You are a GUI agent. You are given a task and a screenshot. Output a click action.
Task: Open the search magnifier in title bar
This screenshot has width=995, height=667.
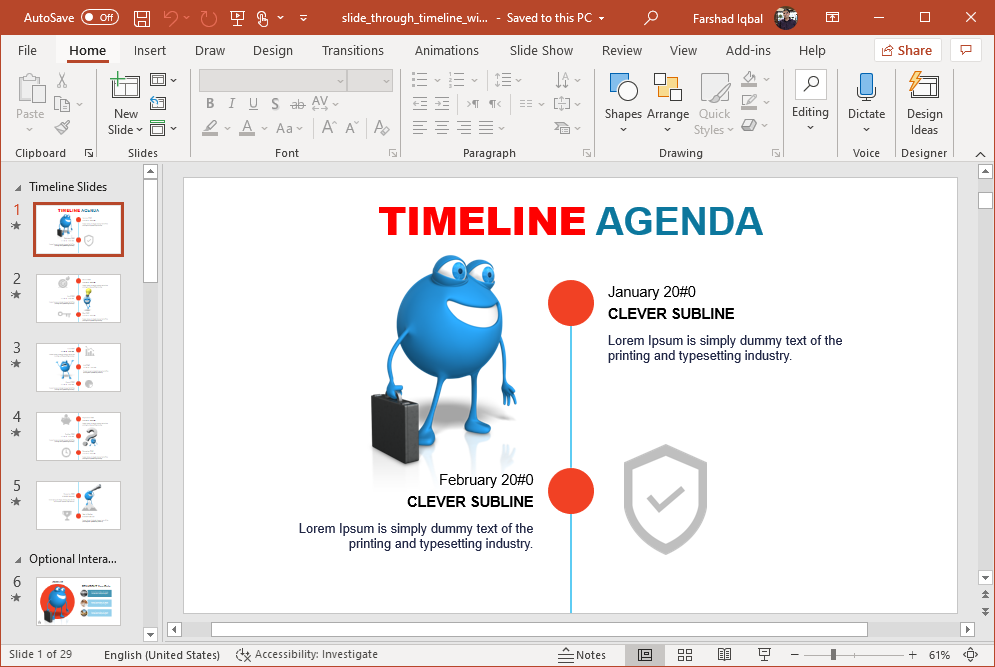click(651, 18)
